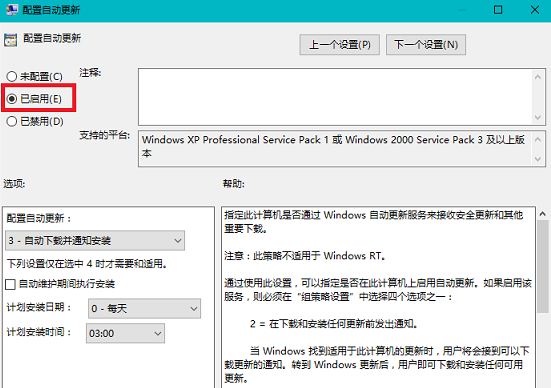Close the 配置自动更新 window
551x388 pixels.
click(535, 10)
